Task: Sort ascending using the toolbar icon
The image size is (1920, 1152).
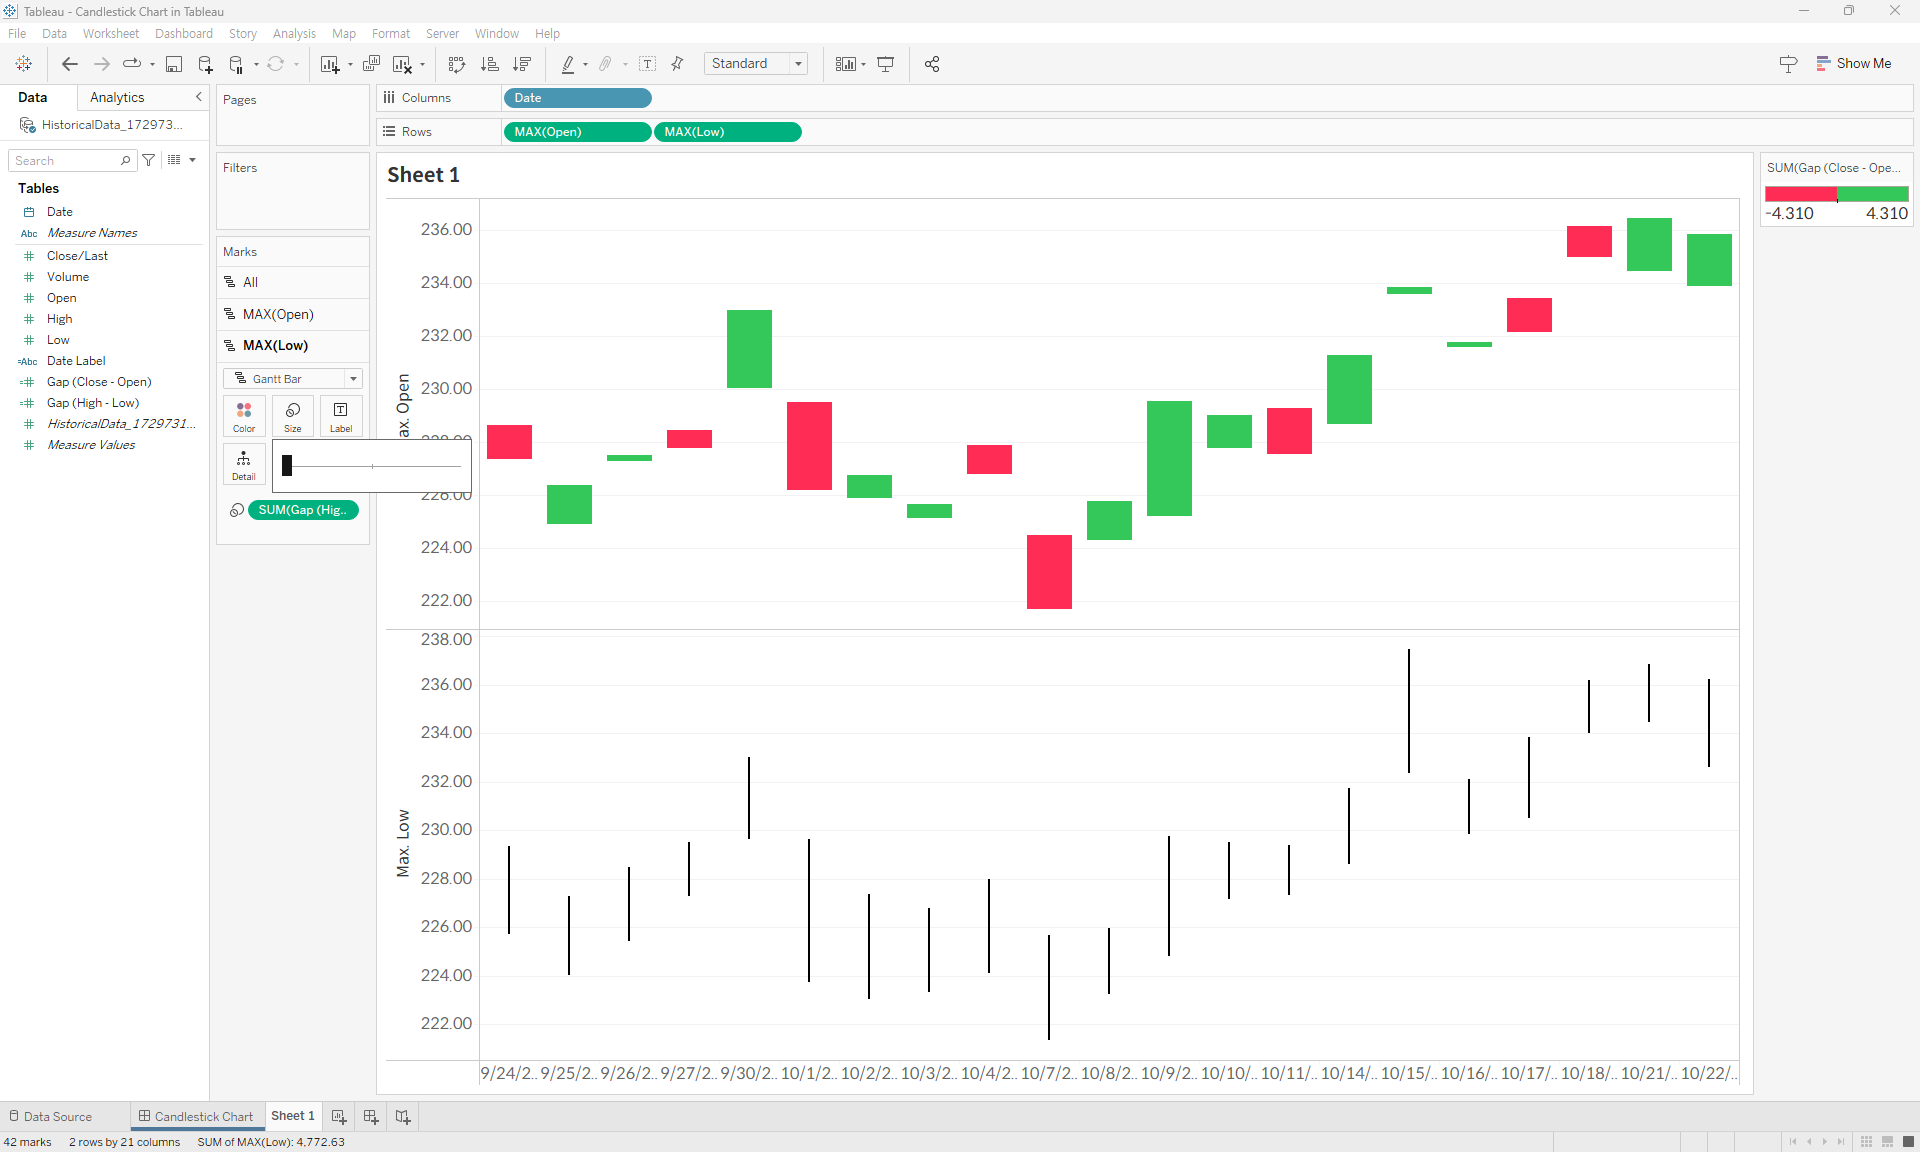Action: [x=489, y=64]
